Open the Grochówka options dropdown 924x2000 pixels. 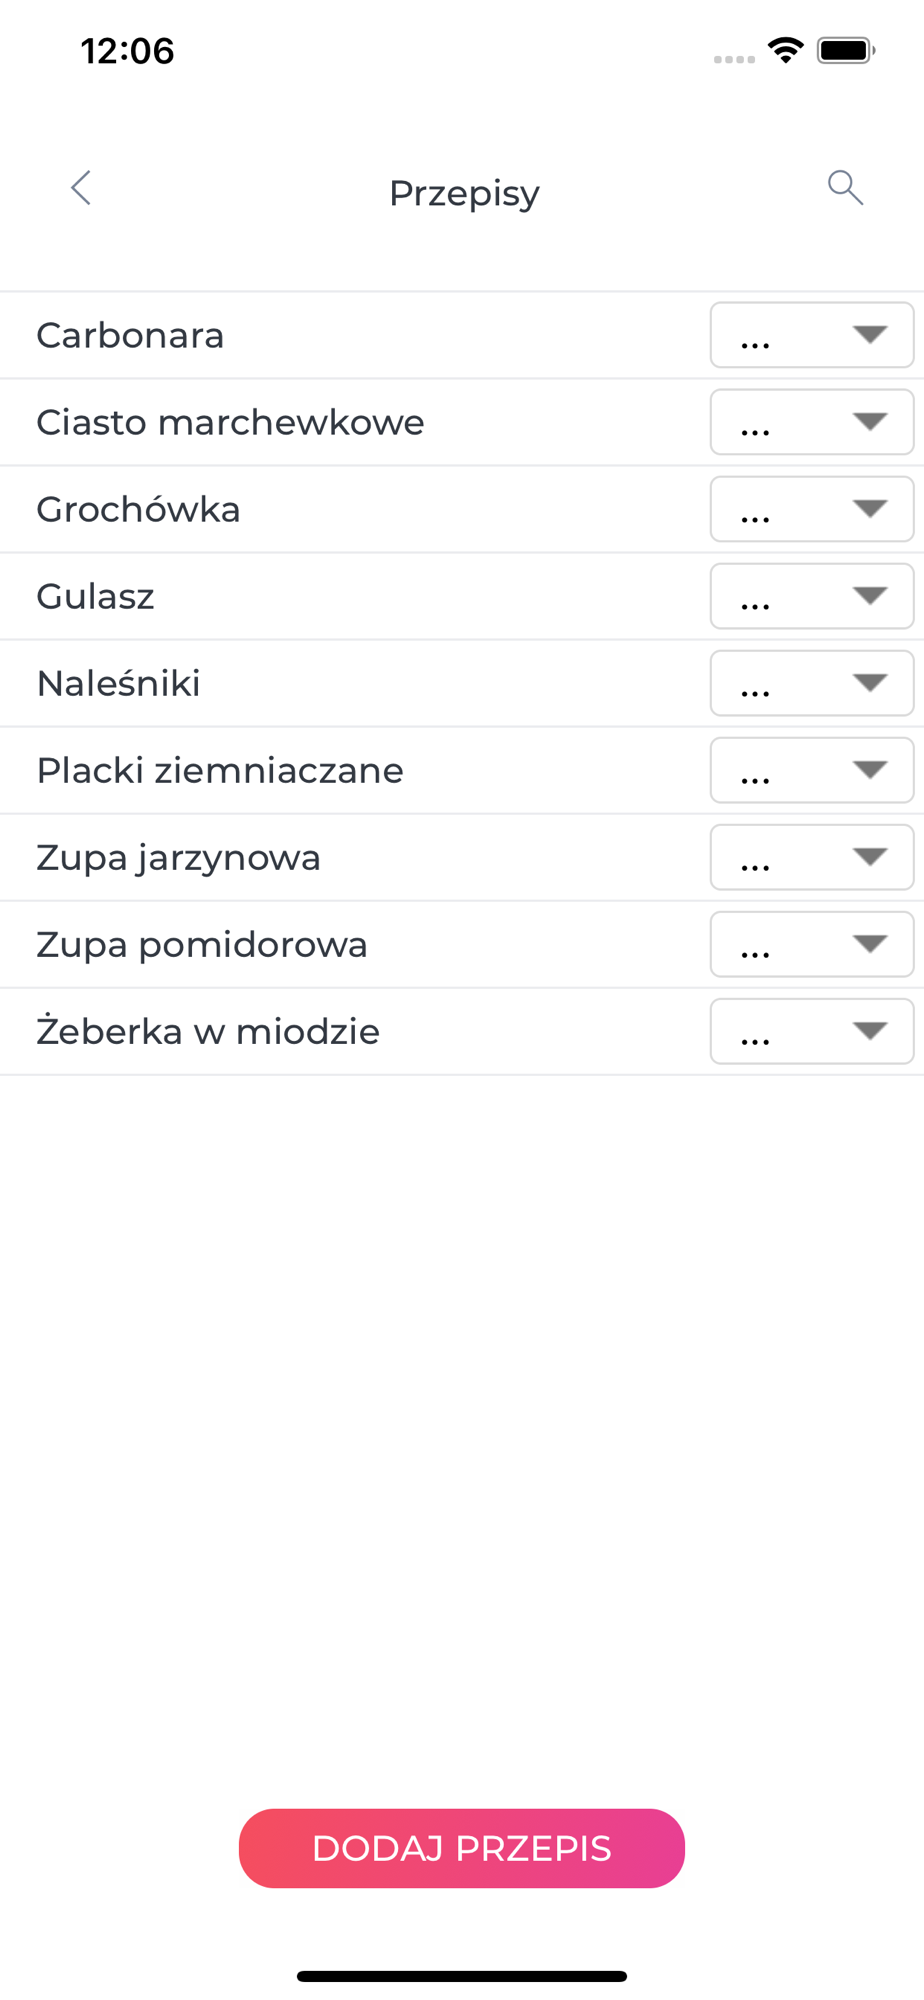[811, 509]
